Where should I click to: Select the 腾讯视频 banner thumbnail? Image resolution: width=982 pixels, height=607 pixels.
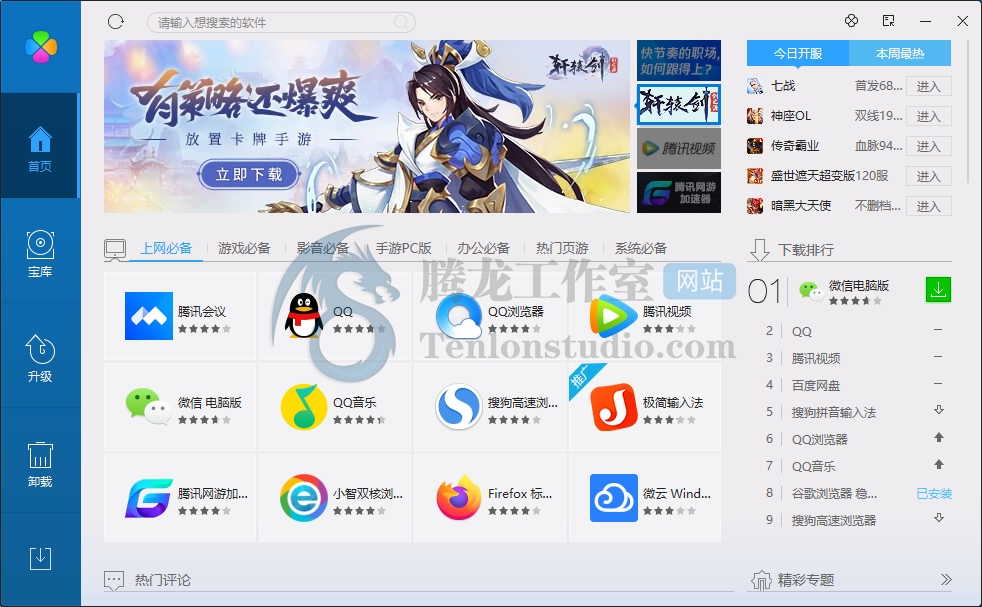coord(679,148)
